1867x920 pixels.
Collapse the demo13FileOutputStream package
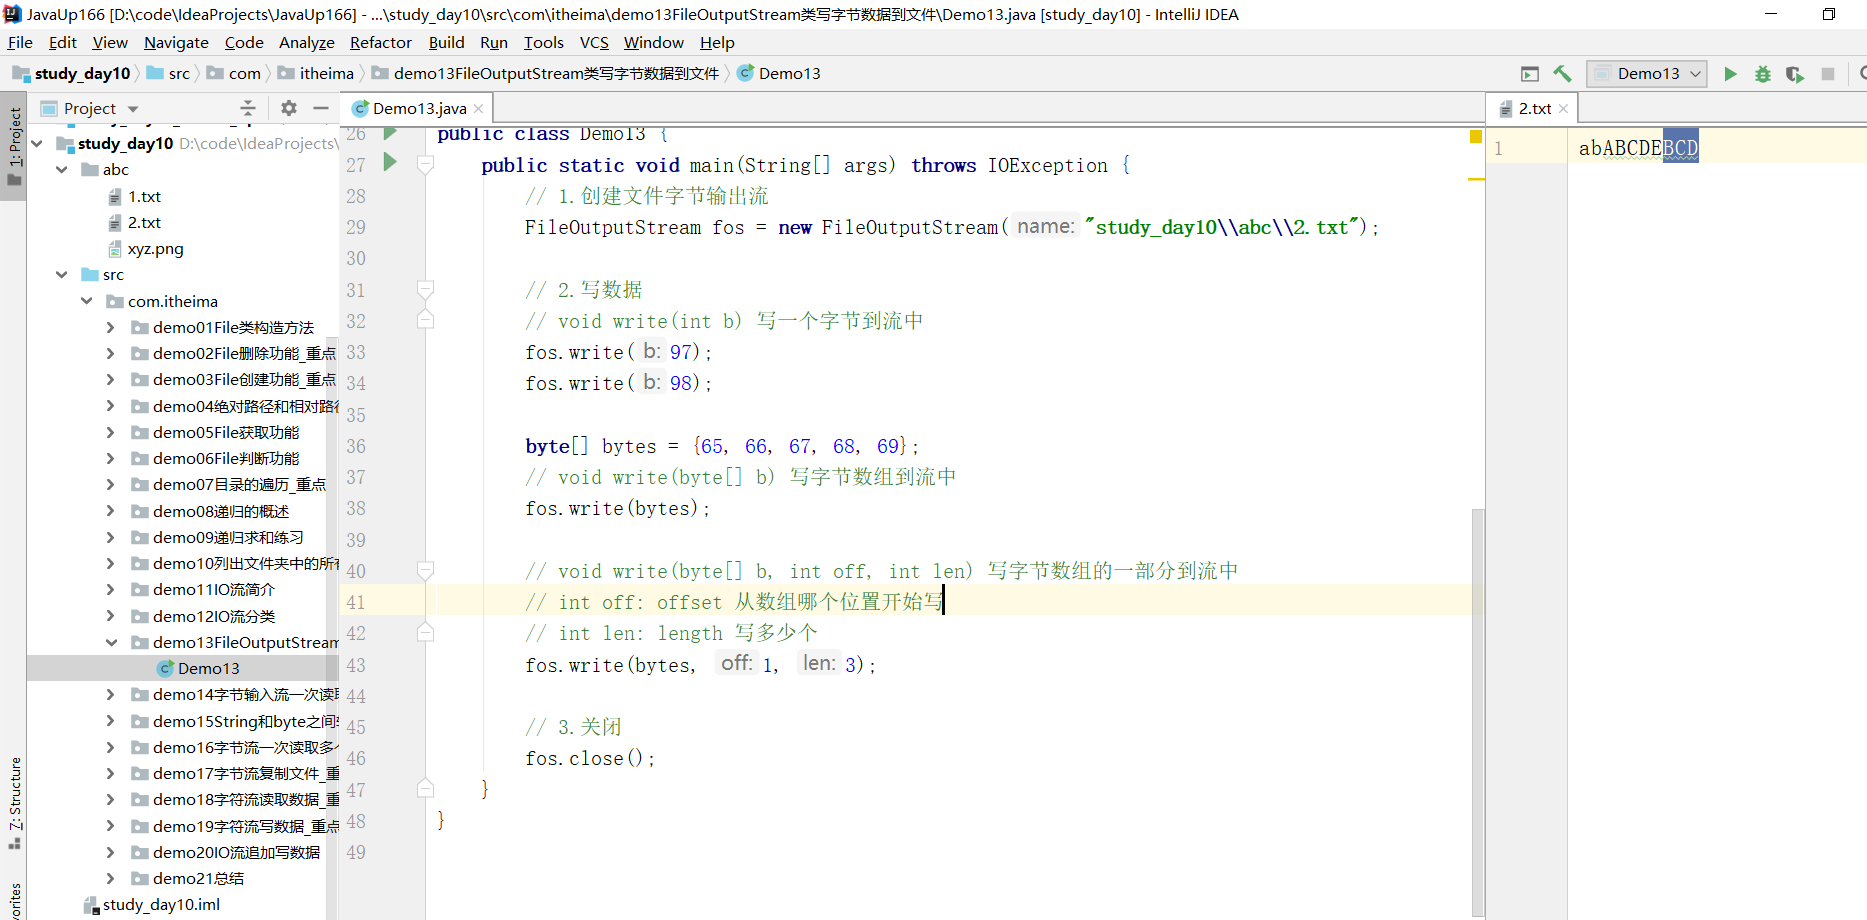pos(111,642)
